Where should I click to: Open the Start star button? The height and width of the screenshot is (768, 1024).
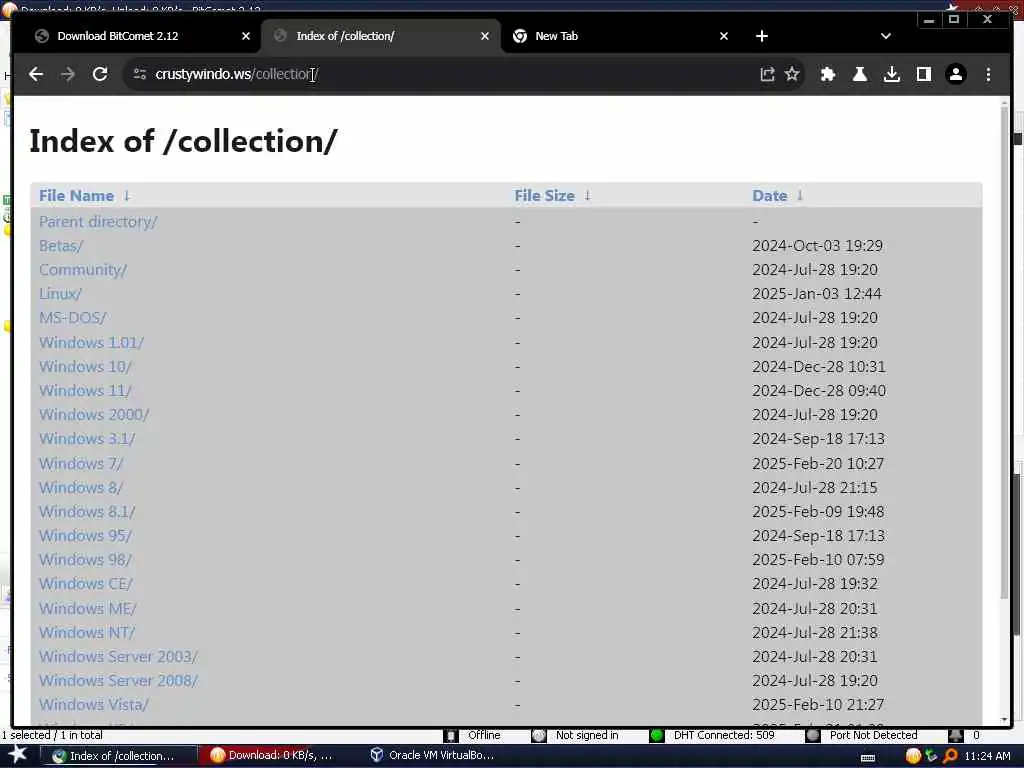click(17, 755)
